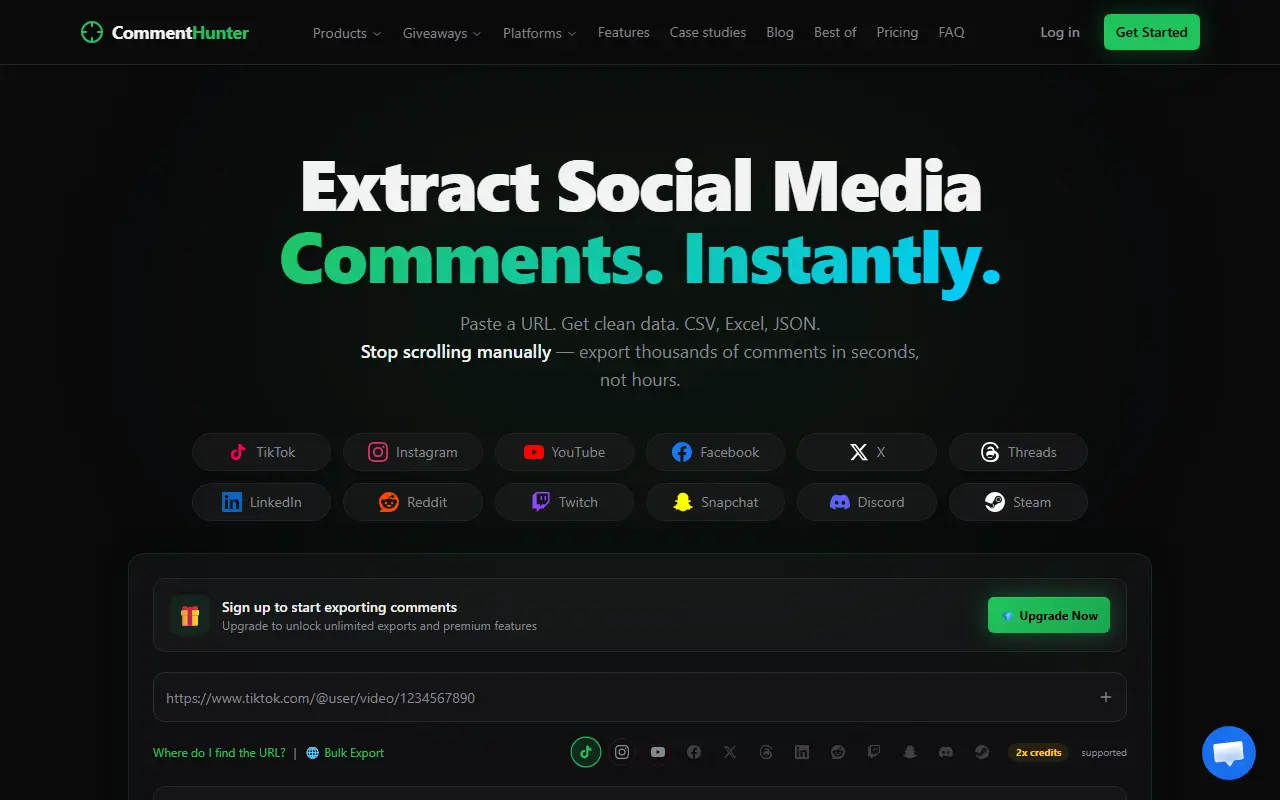
Task: Pick the LinkedIn platform pill button
Action: 262,502
